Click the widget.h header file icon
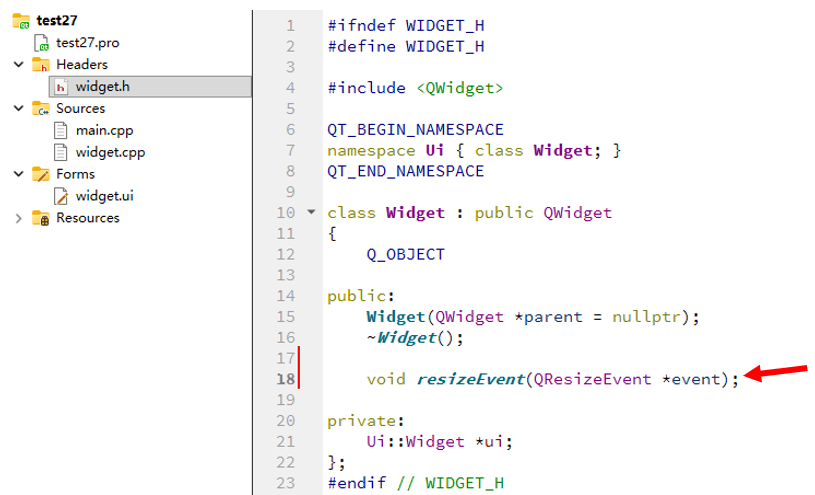The width and height of the screenshot is (815, 495). tap(61, 86)
